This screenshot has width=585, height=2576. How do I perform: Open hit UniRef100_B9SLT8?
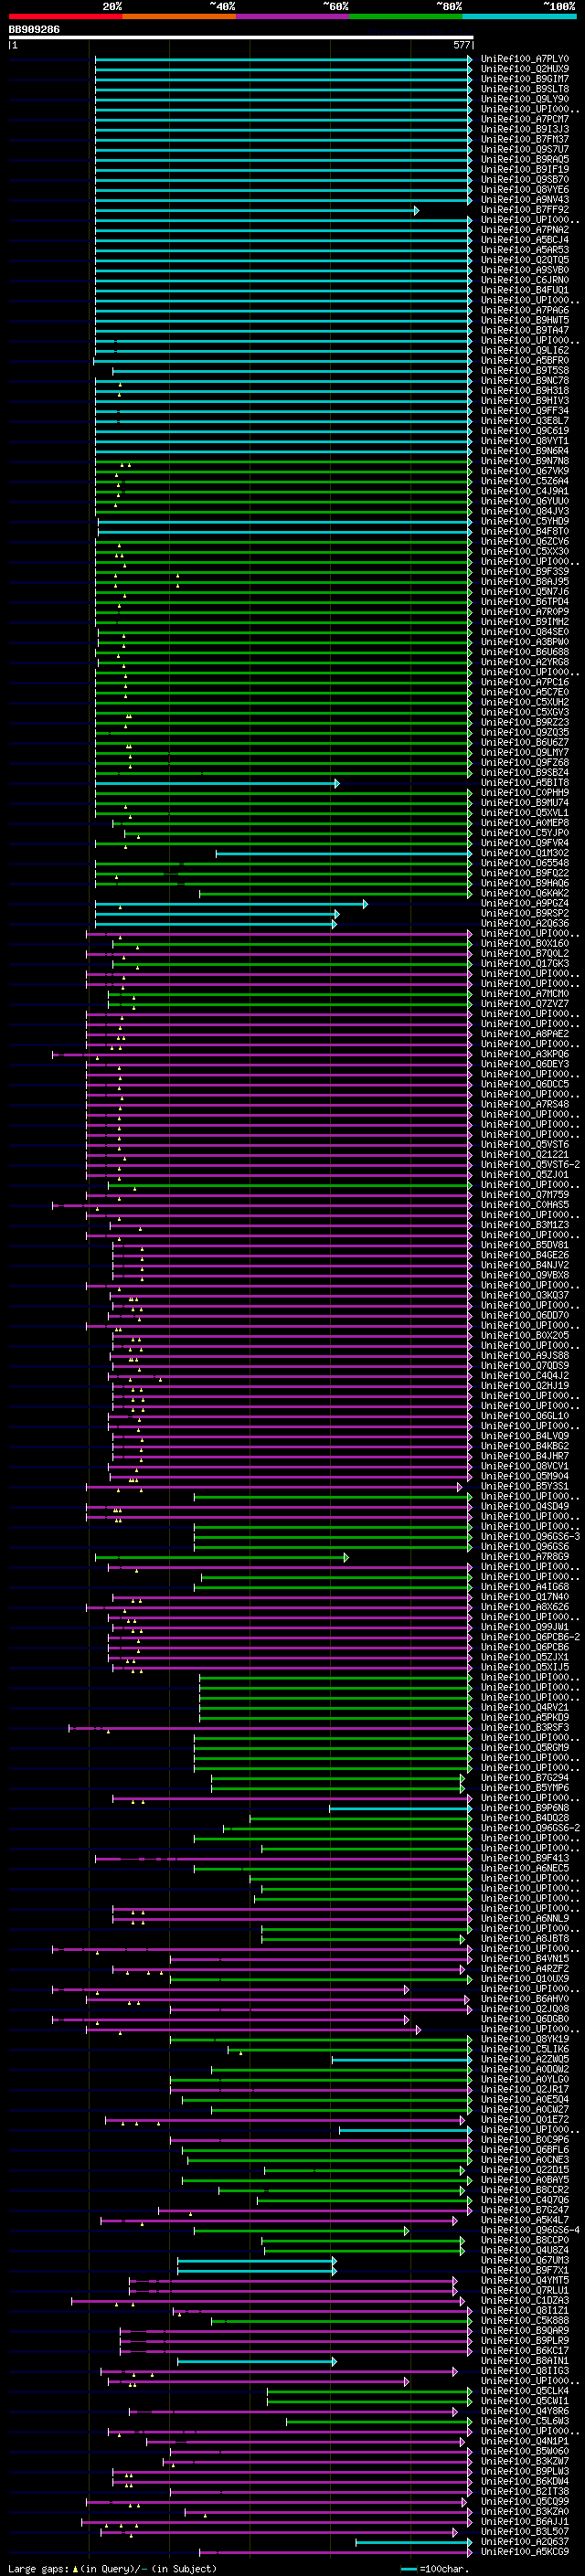click(525, 90)
